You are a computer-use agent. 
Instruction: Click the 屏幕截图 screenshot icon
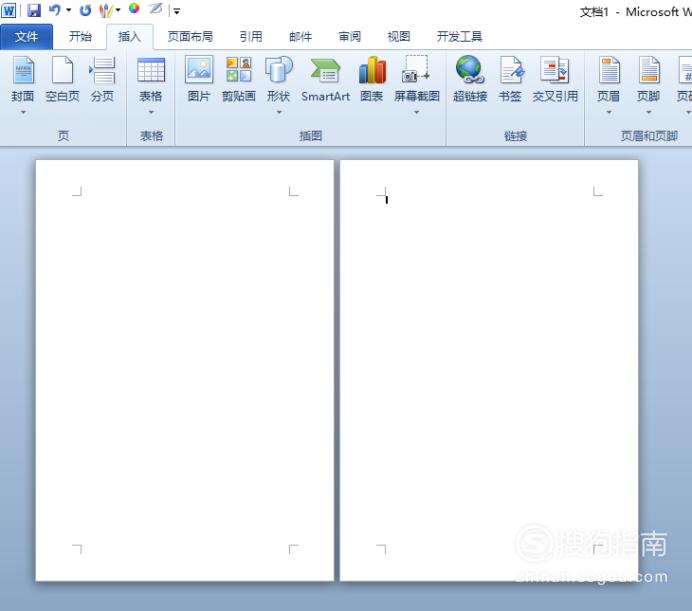(x=416, y=70)
